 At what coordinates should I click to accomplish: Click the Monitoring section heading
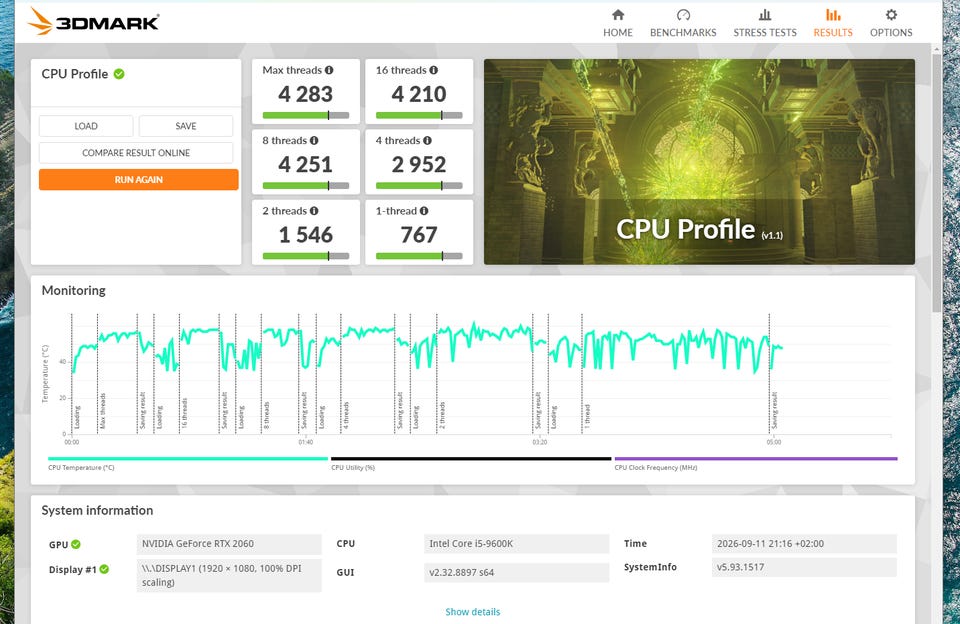coord(73,290)
